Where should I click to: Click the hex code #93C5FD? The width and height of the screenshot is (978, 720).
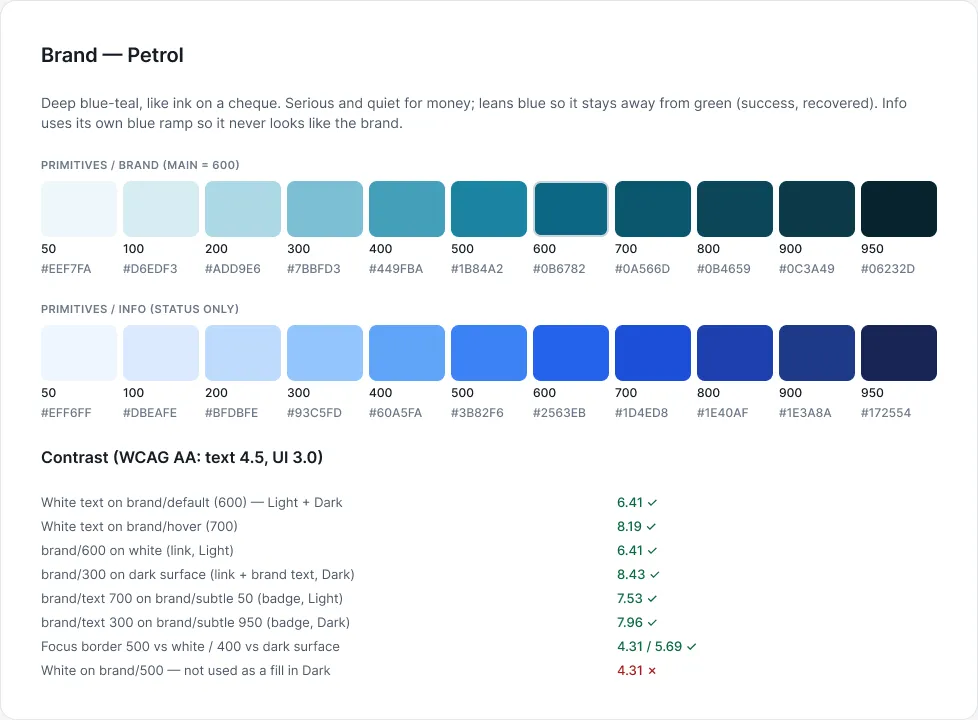tap(314, 413)
